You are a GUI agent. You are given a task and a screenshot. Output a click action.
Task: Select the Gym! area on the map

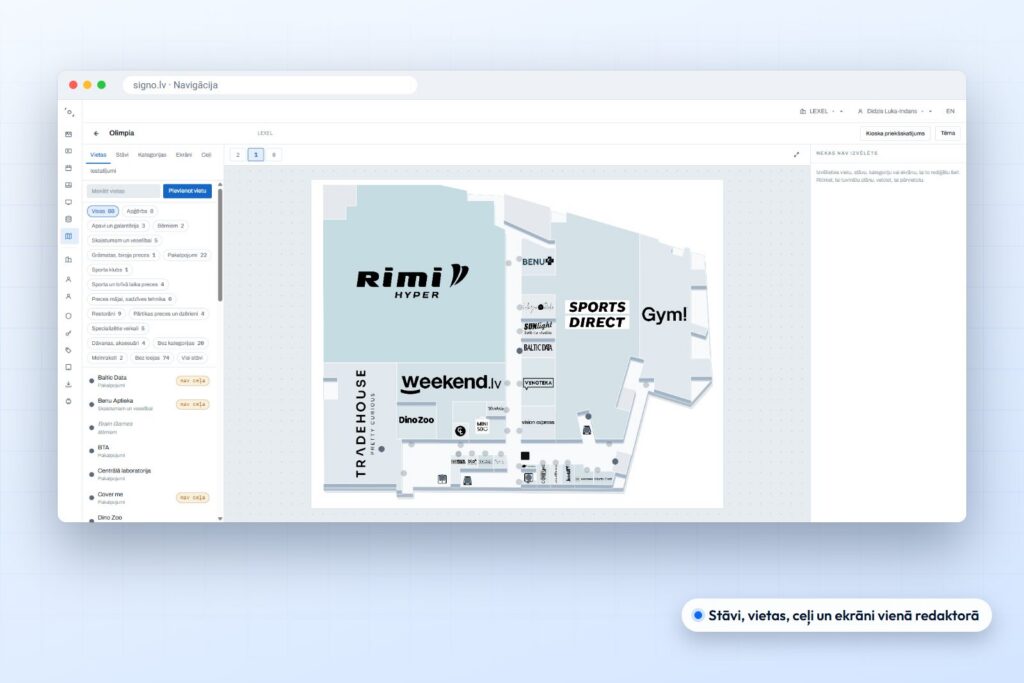[664, 314]
